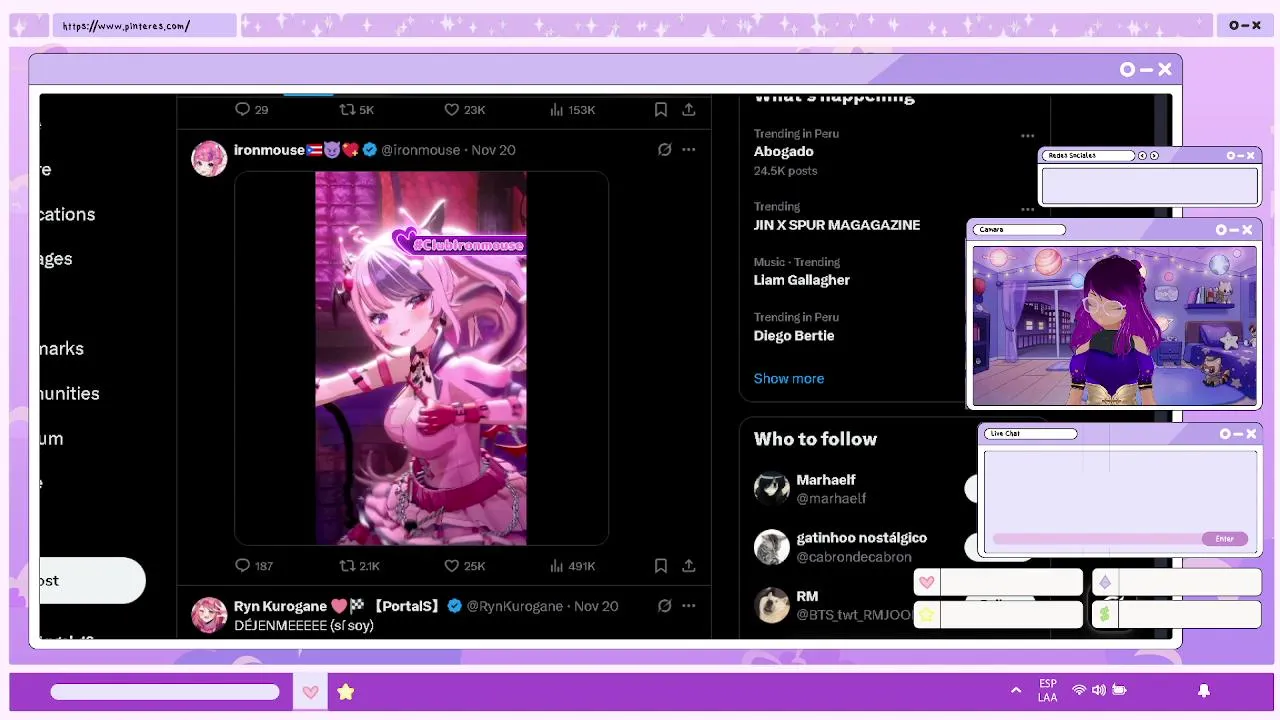Viewport: 1280px width, 720px height.
Task: Open gatinhoo nostálgico profile name
Action: (x=861, y=537)
